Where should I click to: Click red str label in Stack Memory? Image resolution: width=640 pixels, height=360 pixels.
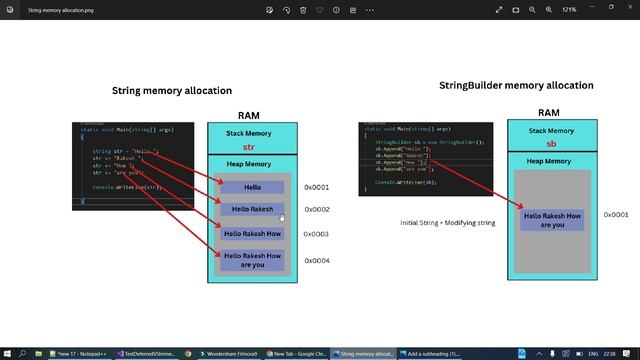pos(249,147)
